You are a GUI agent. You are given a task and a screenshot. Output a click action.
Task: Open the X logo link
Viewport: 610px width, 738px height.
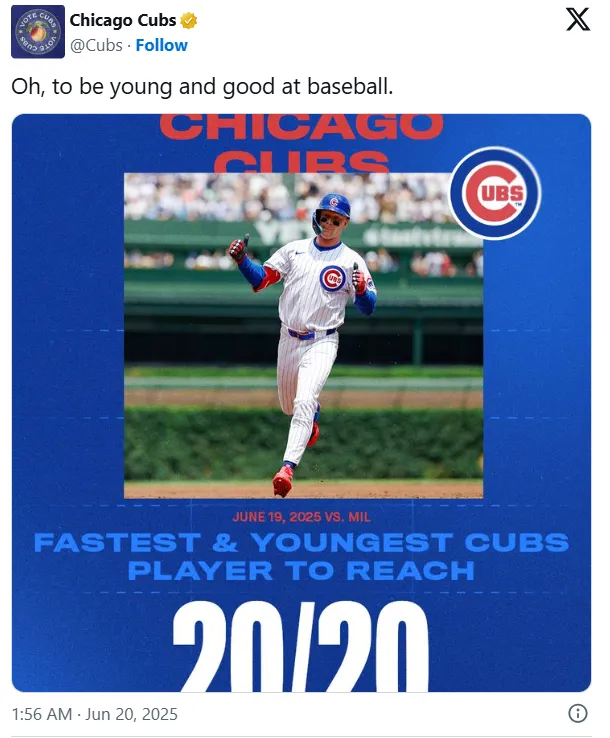pyautogui.click(x=578, y=19)
